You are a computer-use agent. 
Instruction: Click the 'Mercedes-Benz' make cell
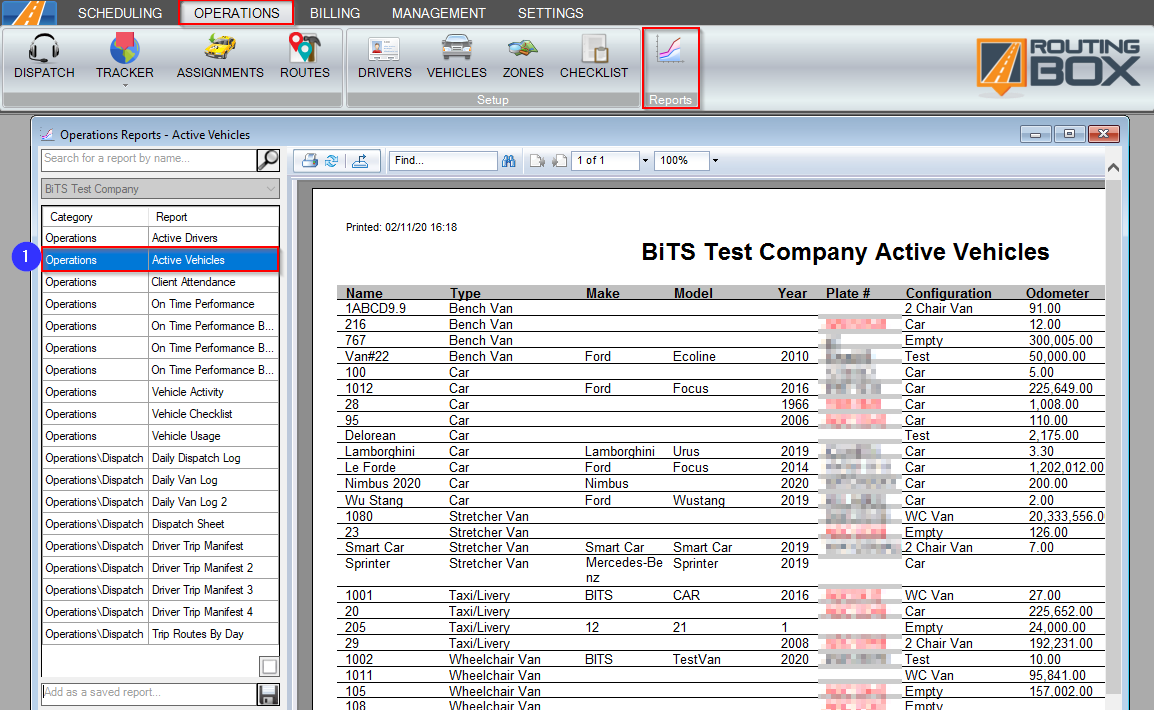[x=624, y=570]
